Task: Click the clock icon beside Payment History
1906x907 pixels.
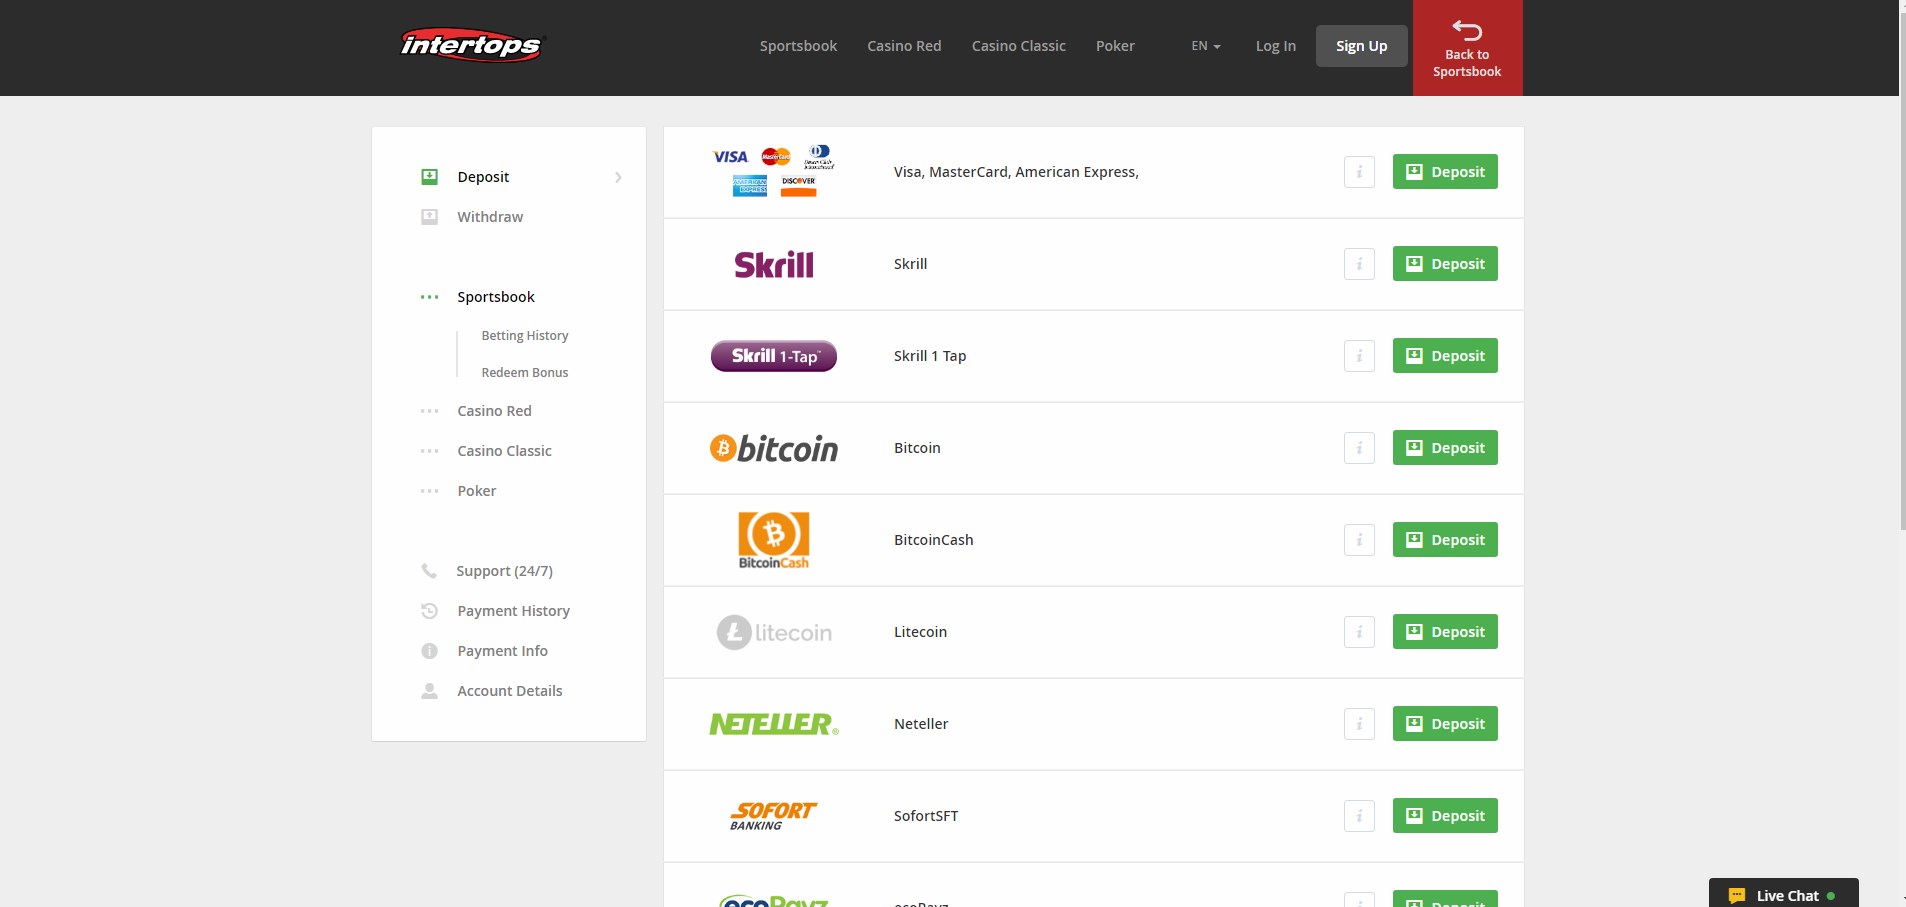Action: tap(430, 611)
